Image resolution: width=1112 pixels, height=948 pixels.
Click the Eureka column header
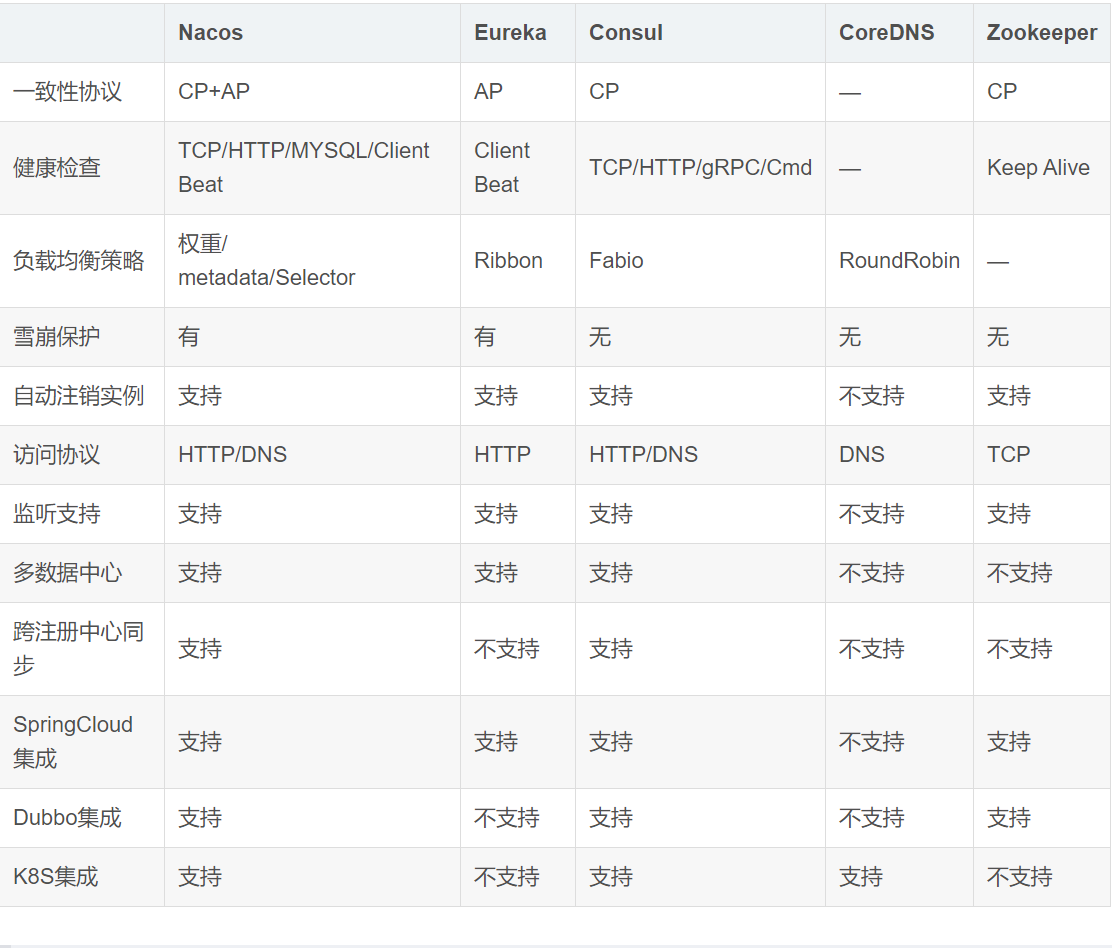pos(510,33)
